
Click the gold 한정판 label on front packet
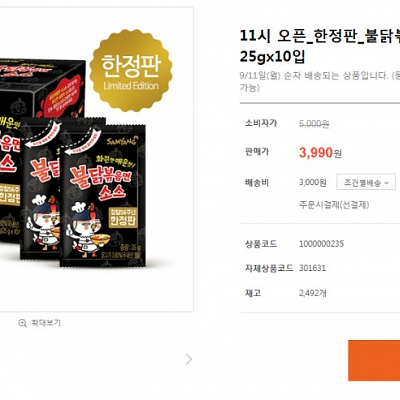point(123,217)
